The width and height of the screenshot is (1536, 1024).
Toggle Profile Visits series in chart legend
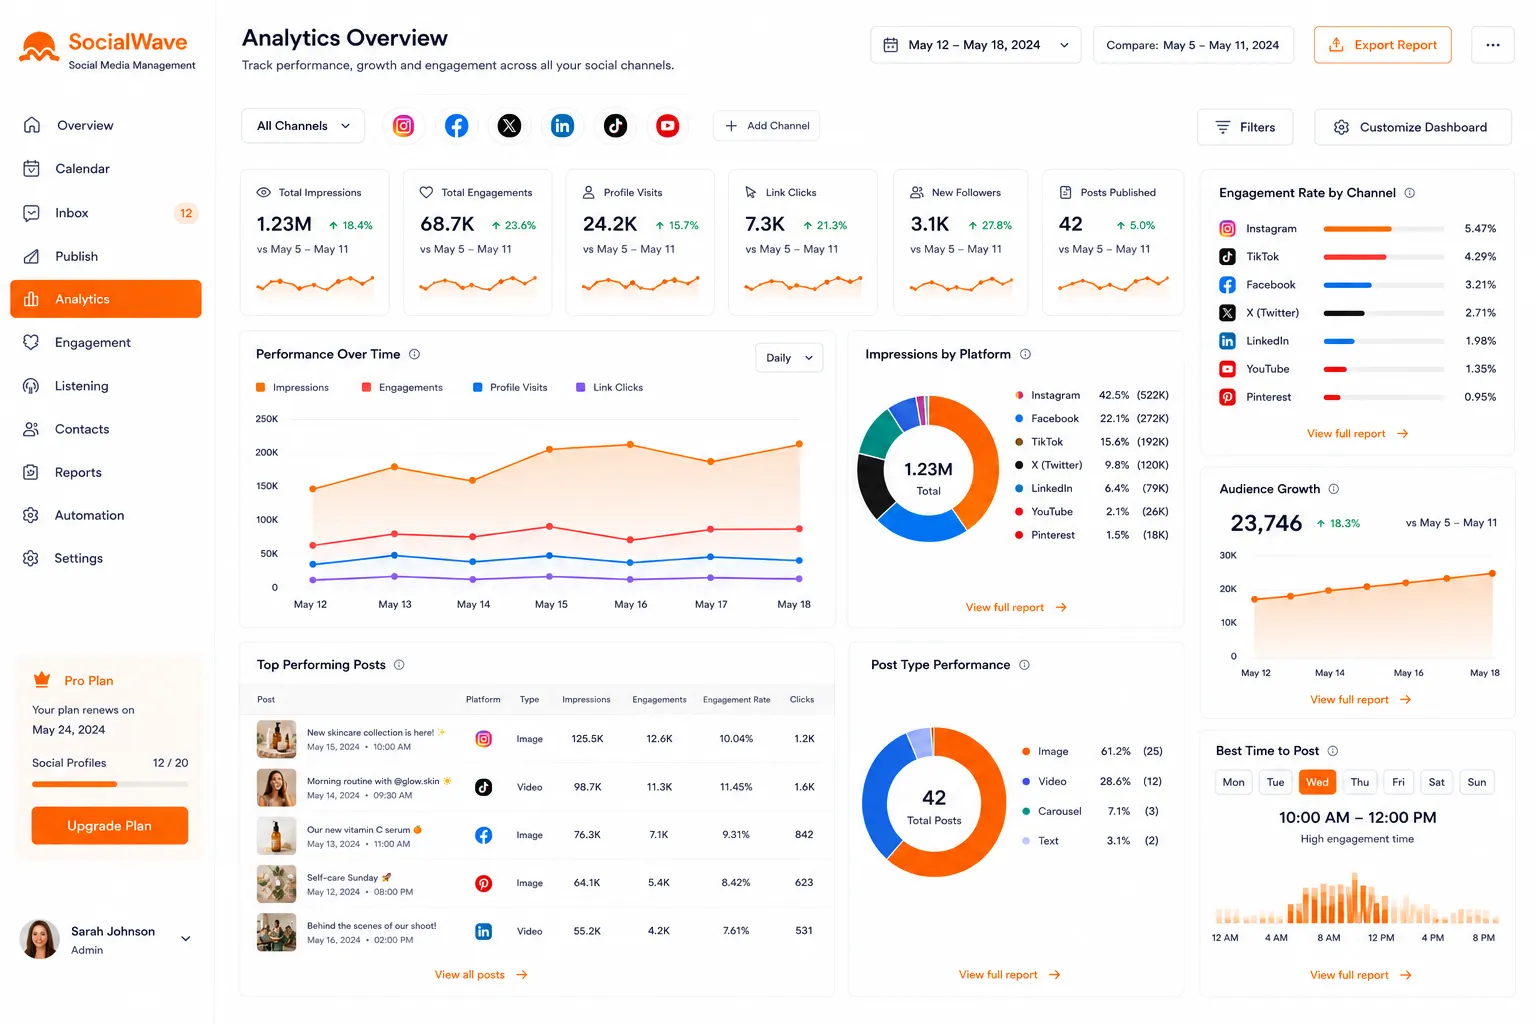[510, 387]
